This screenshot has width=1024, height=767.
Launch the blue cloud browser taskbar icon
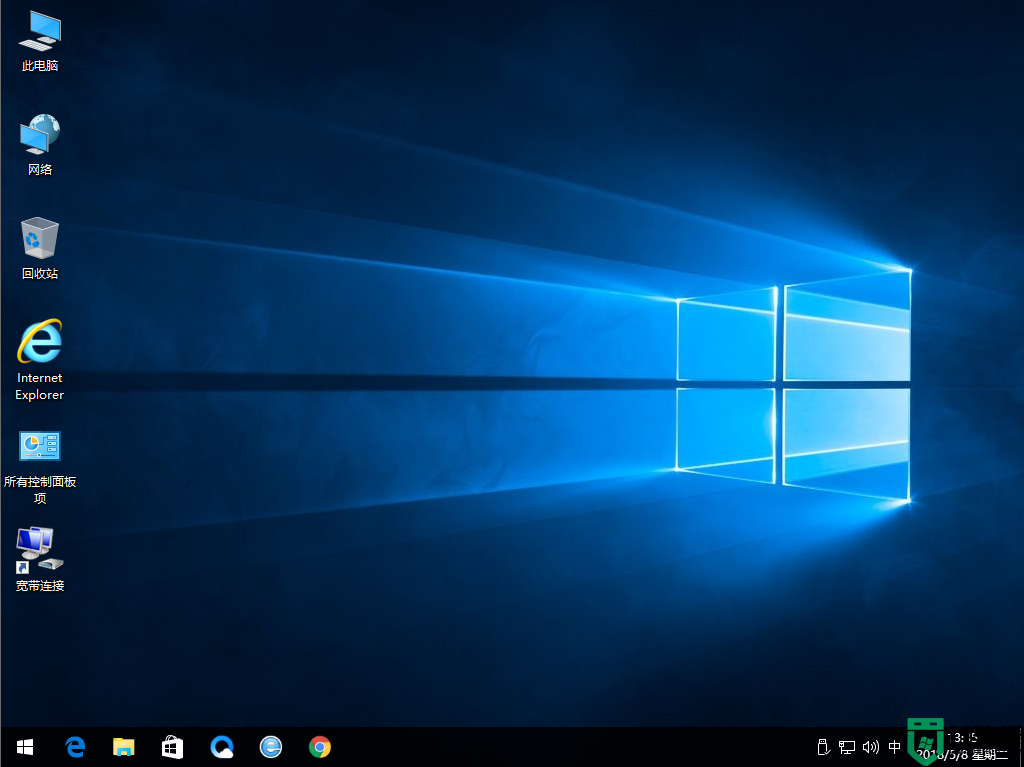point(222,747)
